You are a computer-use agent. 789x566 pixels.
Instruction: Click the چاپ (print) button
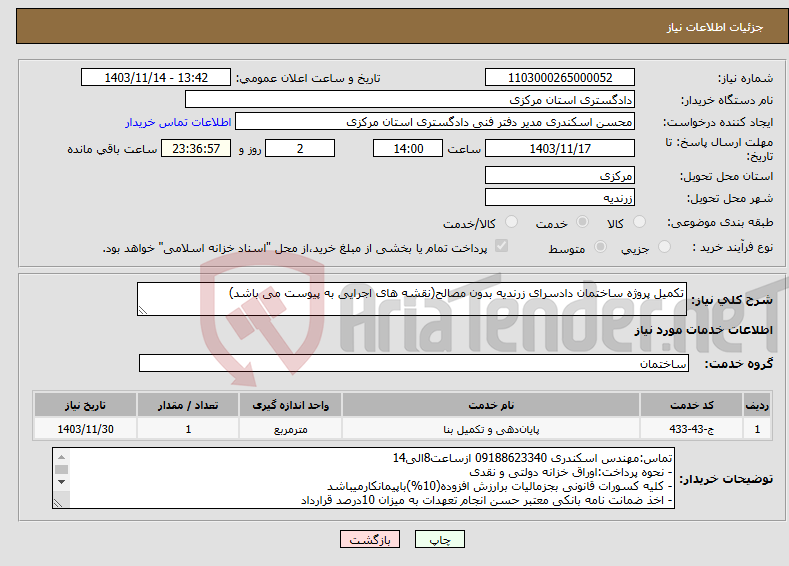click(439, 539)
